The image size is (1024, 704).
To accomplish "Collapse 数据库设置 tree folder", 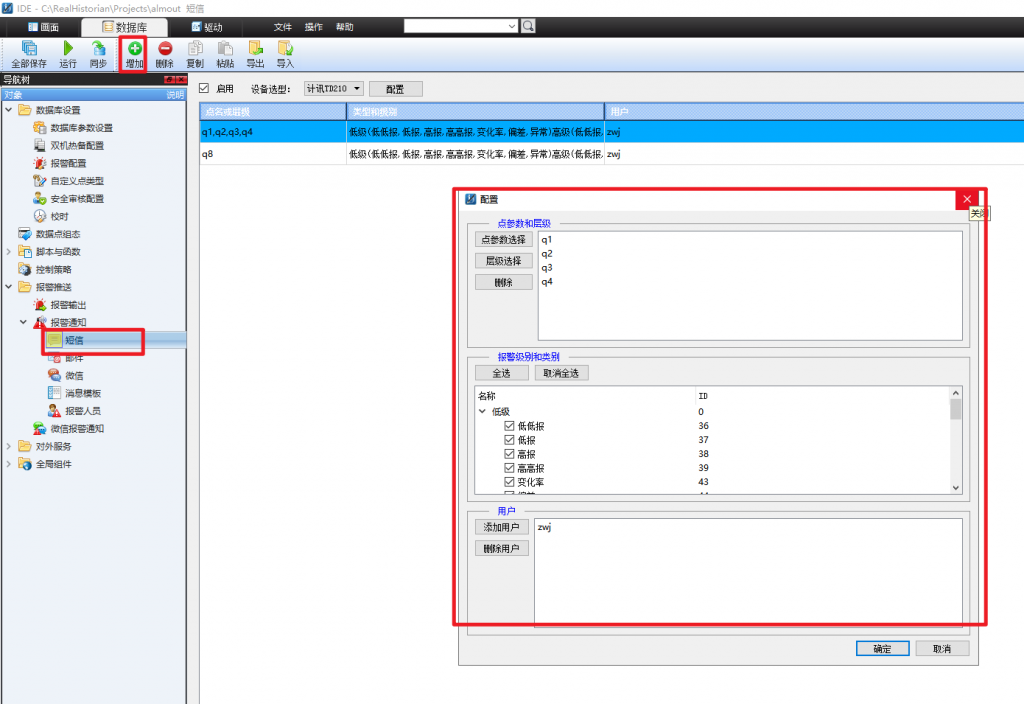I will coord(8,110).
